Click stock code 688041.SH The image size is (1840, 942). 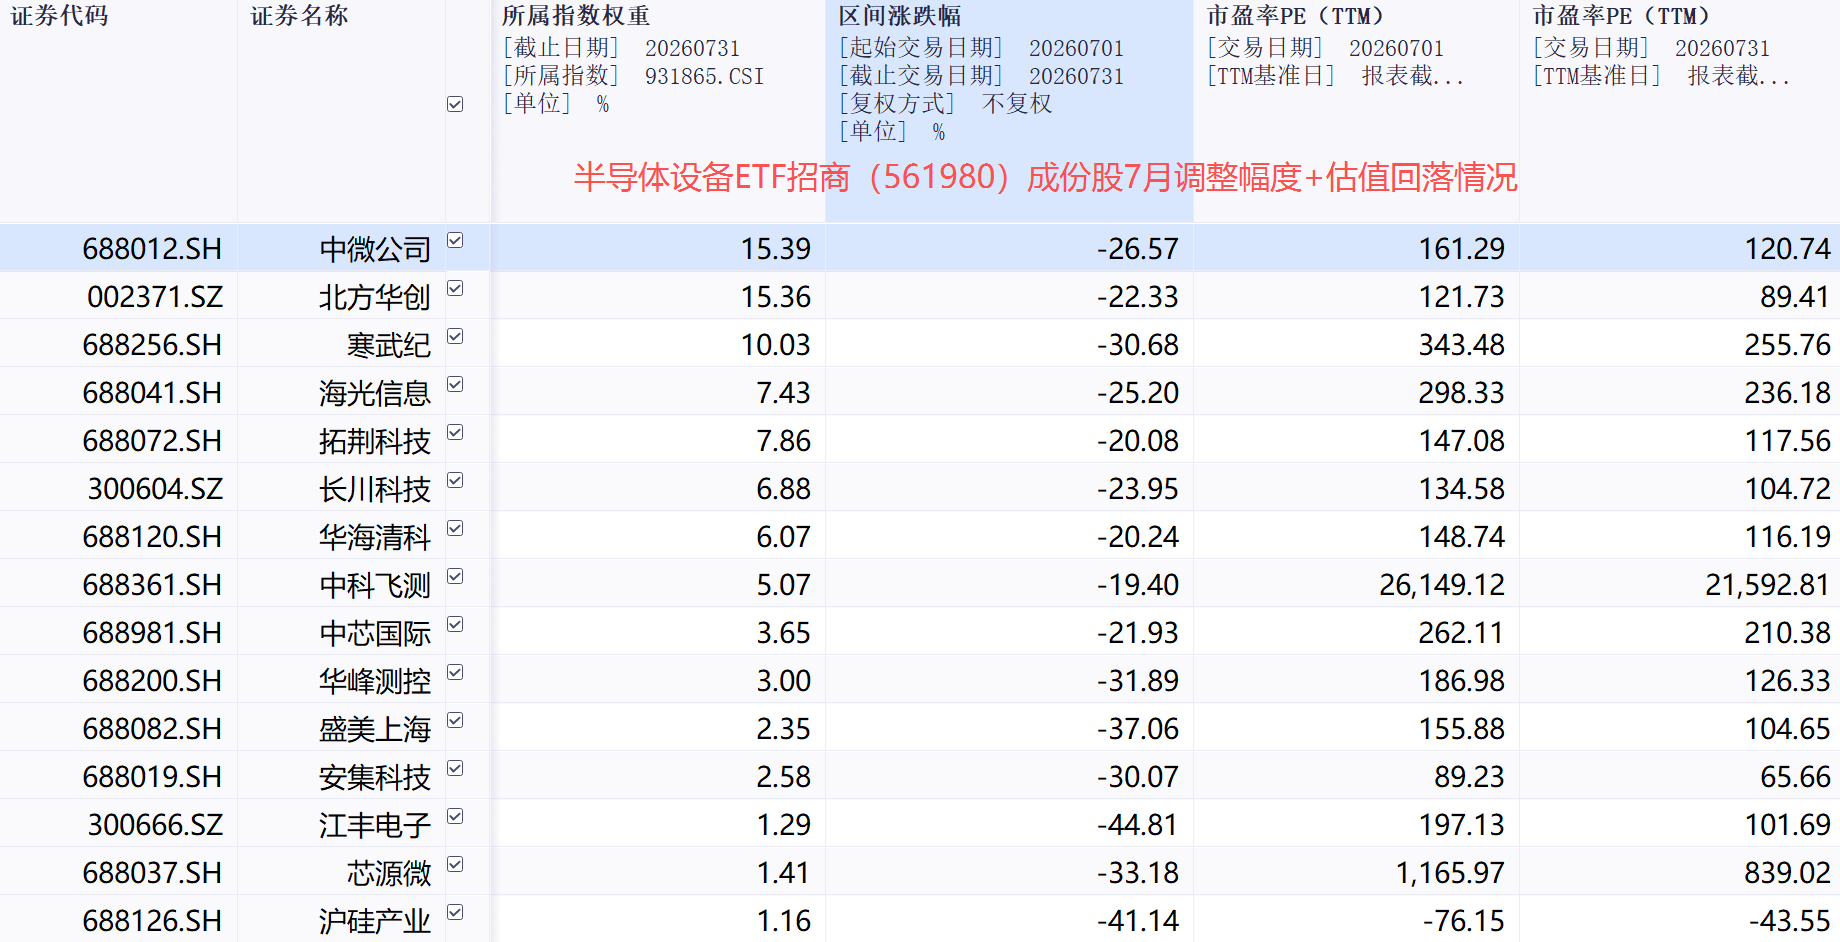point(152,392)
